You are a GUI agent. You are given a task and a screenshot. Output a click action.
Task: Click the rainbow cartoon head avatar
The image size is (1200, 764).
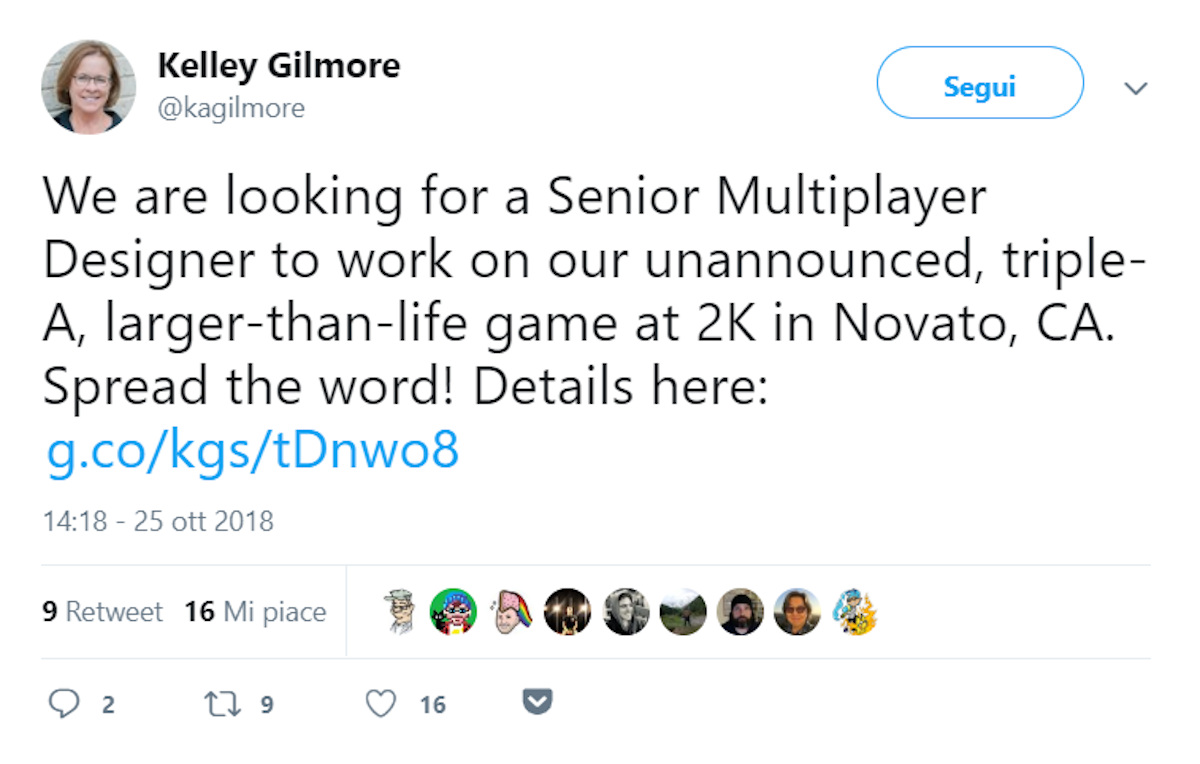pyautogui.click(x=511, y=611)
